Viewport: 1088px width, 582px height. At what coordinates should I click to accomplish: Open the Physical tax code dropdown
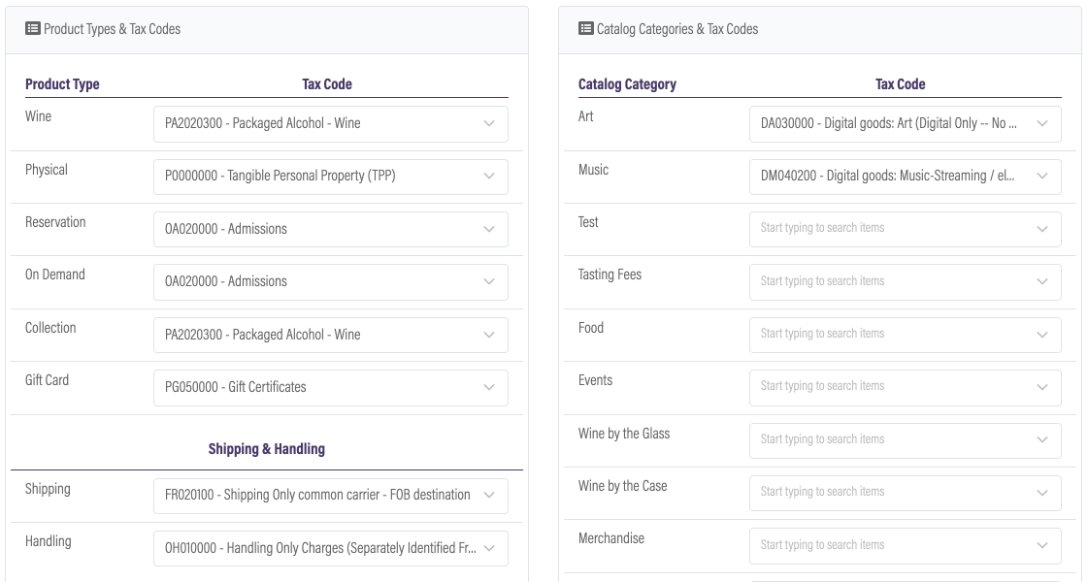tap(330, 177)
